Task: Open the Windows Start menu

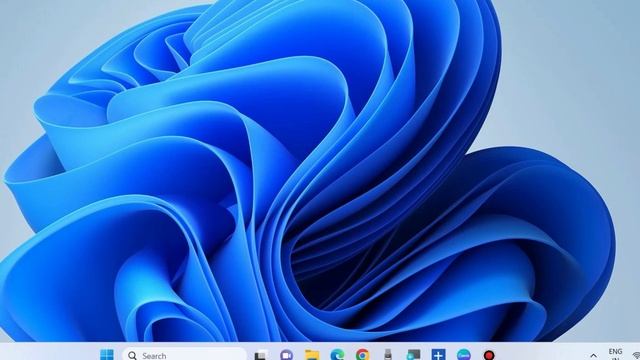Action: [x=107, y=355]
